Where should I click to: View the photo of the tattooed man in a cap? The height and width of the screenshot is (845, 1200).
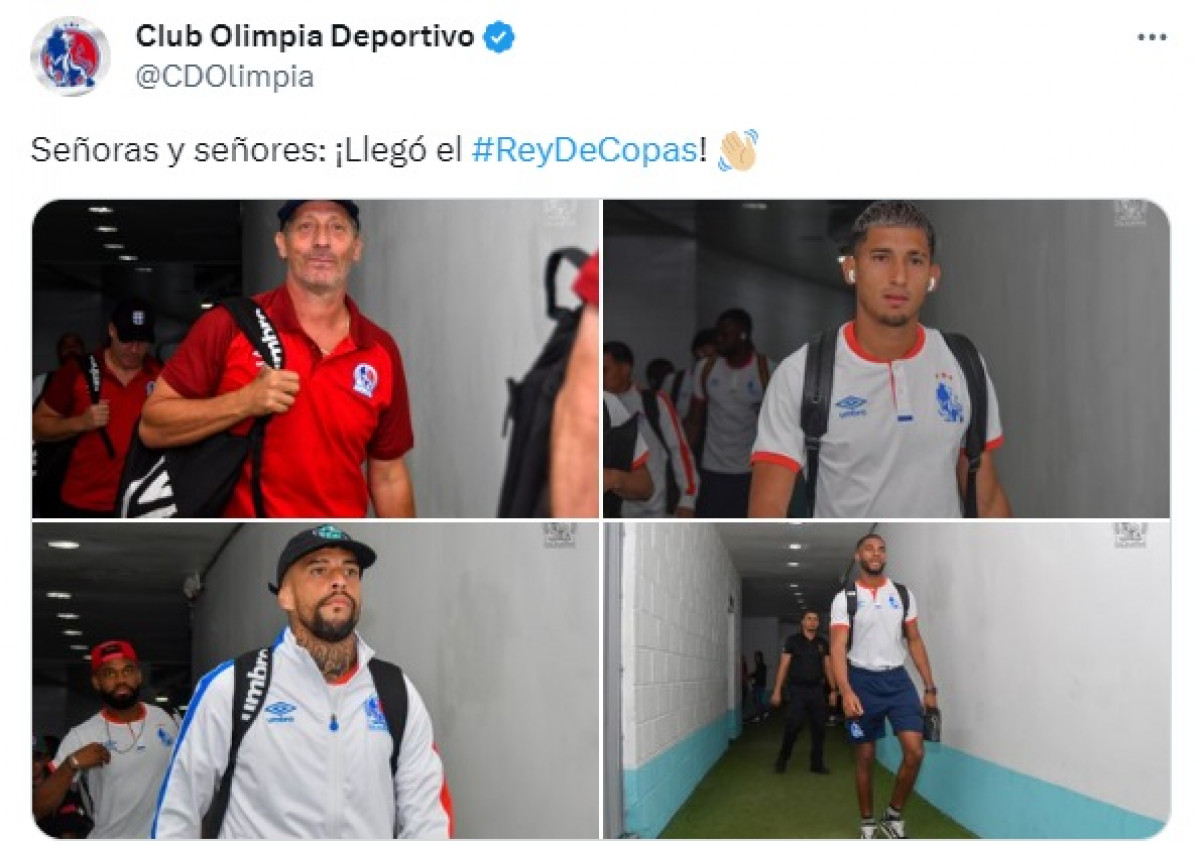pos(315,680)
